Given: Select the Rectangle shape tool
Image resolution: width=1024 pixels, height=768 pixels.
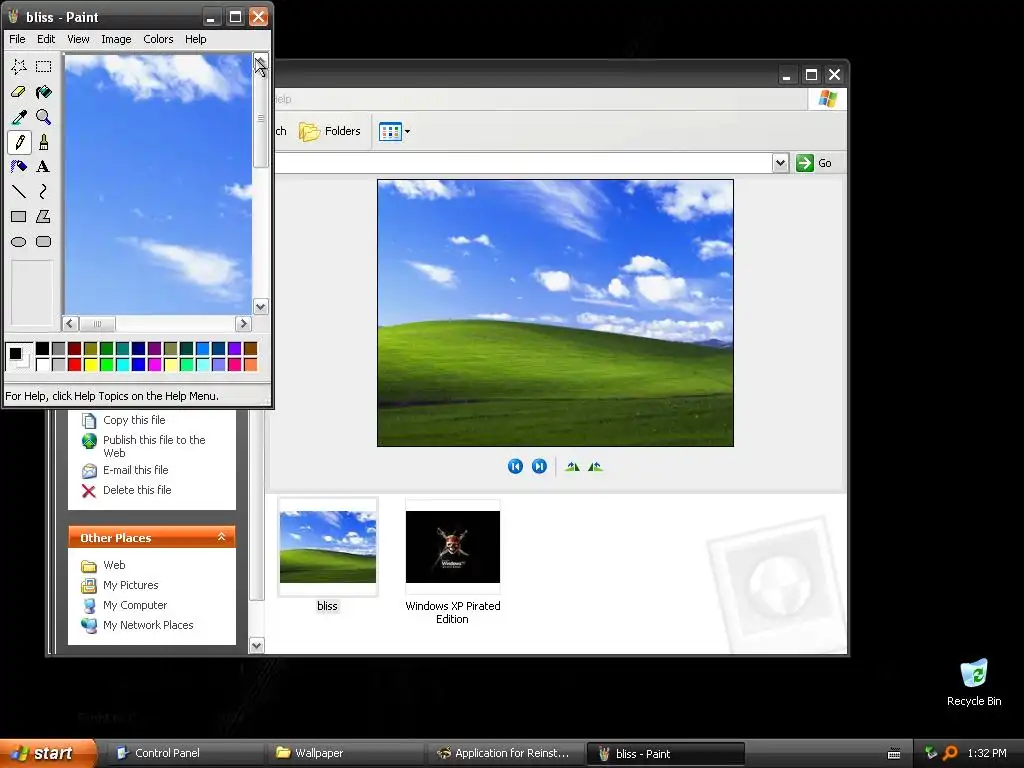Looking at the screenshot, I should 19,217.
